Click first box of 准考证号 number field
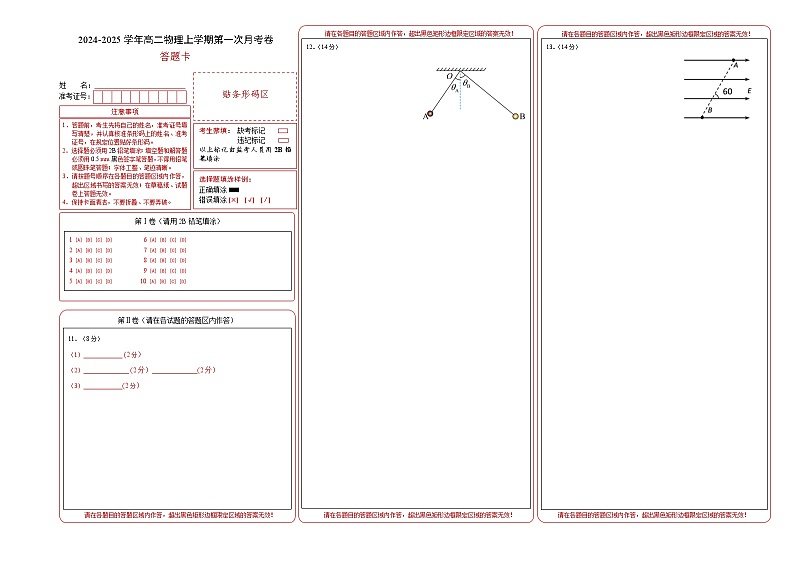The height and width of the screenshot is (562, 794). click(x=96, y=97)
